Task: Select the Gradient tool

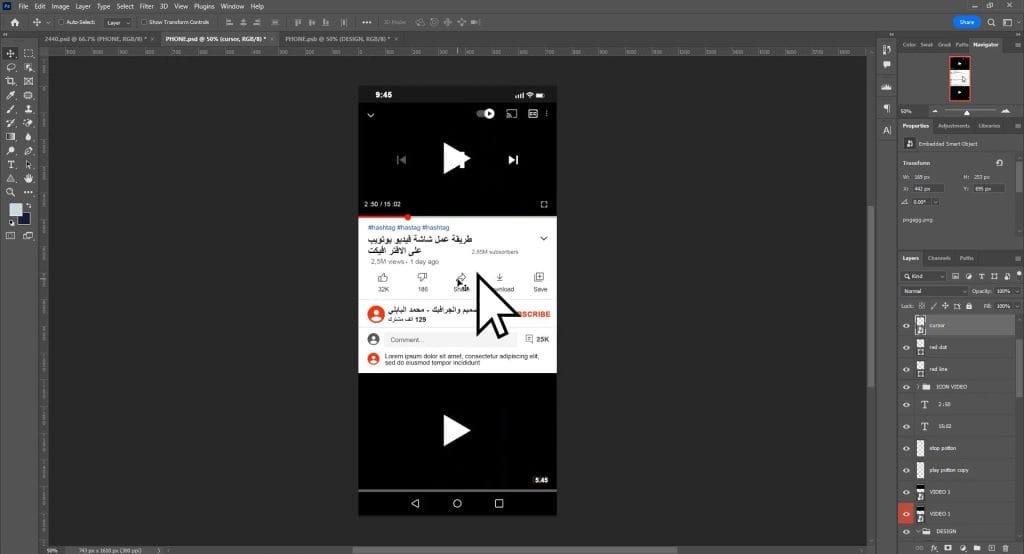Action: [x=10, y=137]
